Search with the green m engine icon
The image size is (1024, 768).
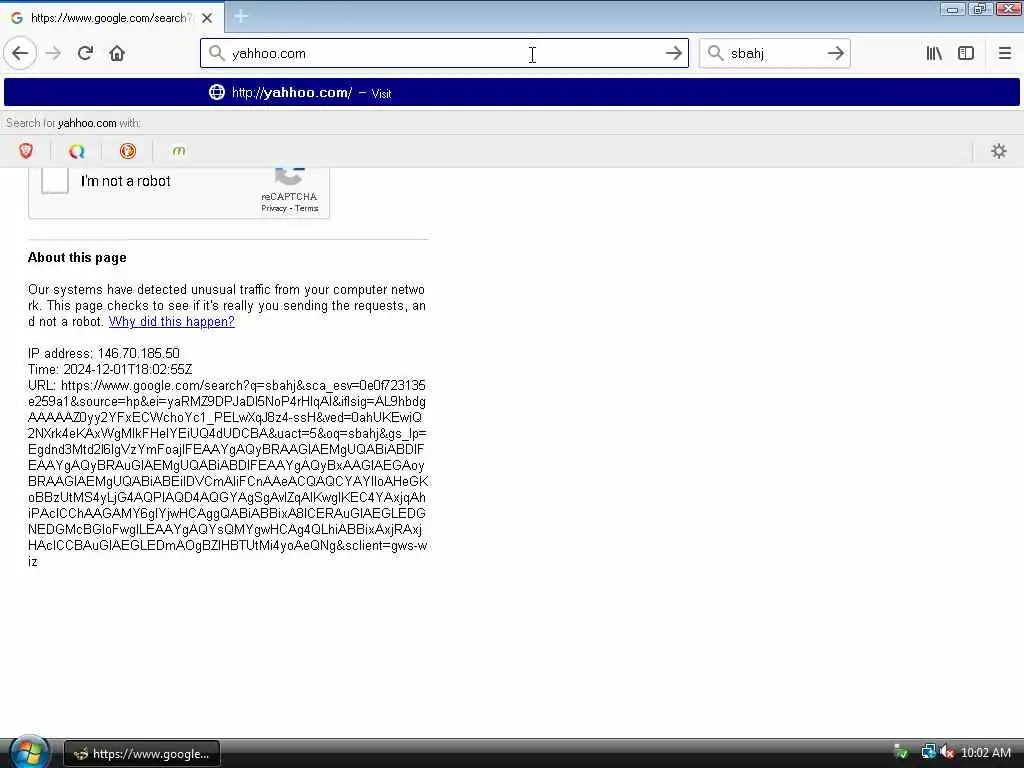tap(179, 152)
